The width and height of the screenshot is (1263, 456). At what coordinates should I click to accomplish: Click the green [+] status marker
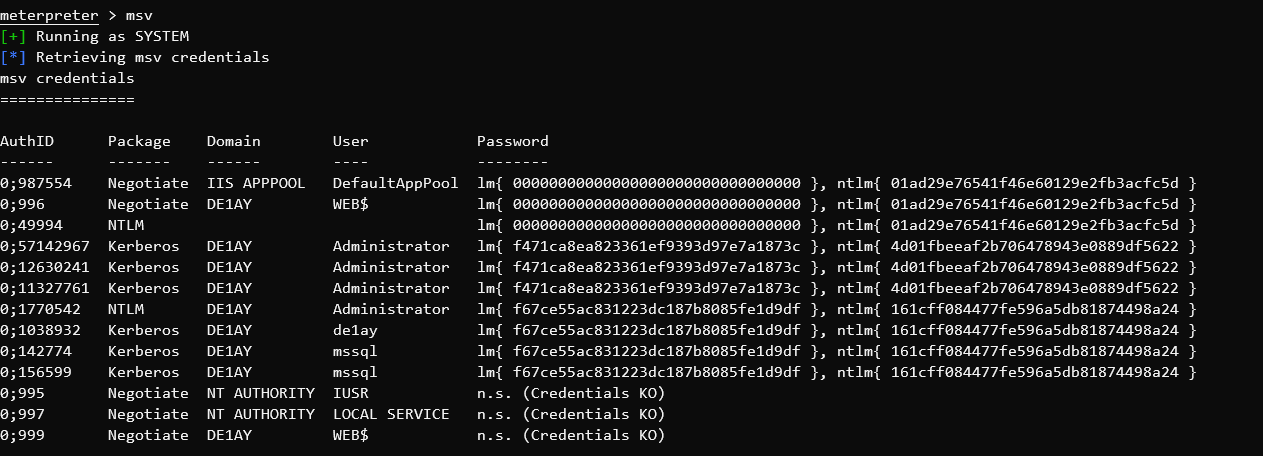(13, 37)
